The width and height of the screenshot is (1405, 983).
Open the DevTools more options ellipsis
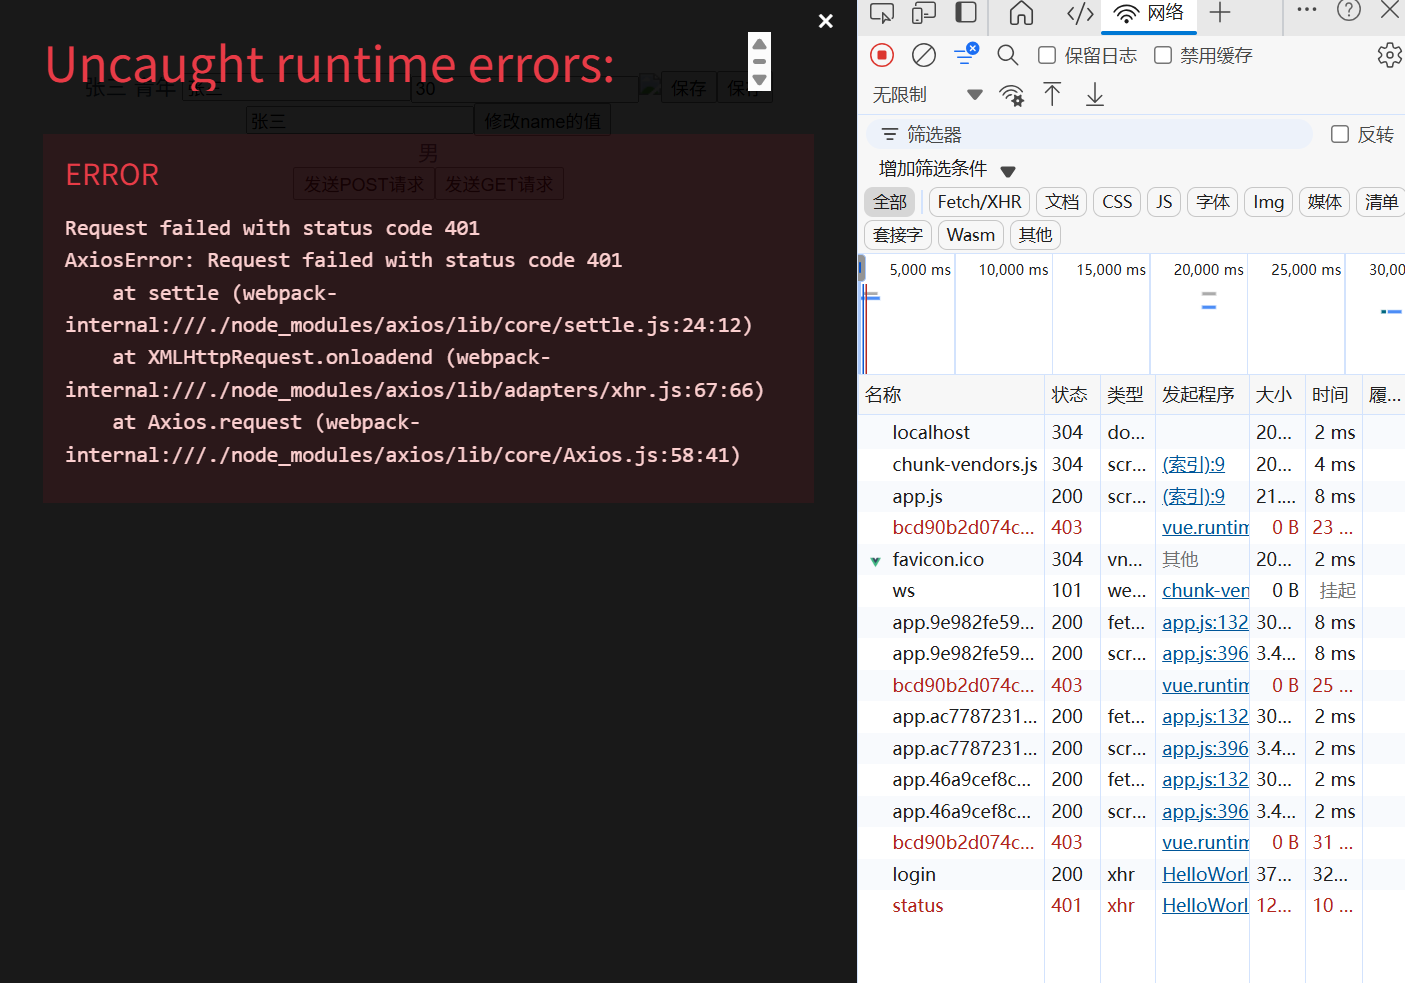[x=1307, y=10]
